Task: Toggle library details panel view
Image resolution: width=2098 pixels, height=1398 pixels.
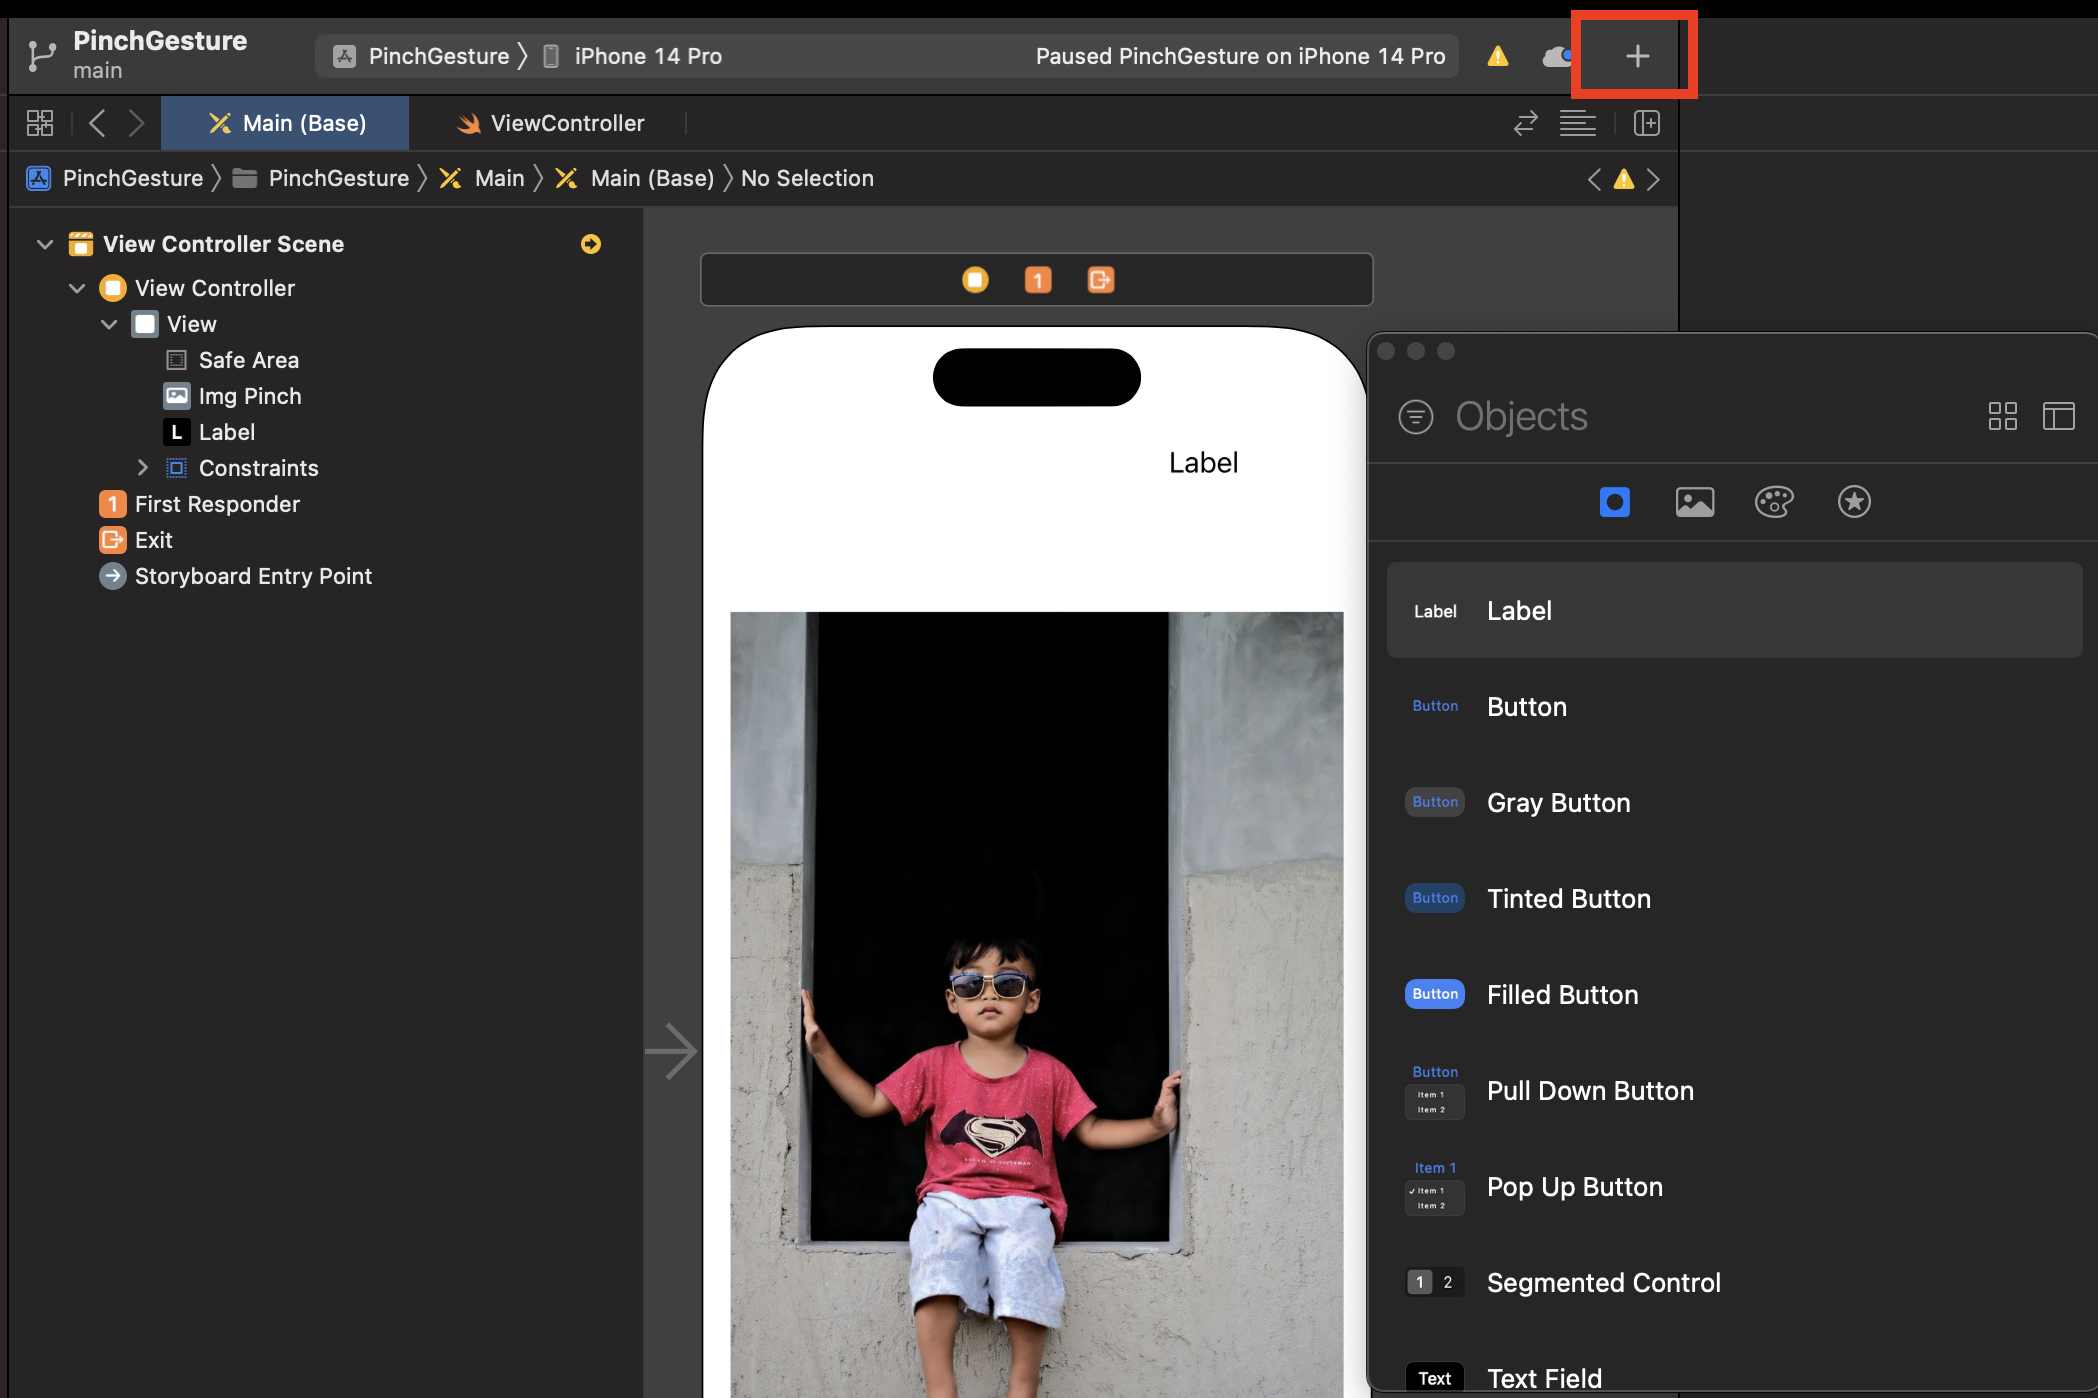Action: 2058,416
